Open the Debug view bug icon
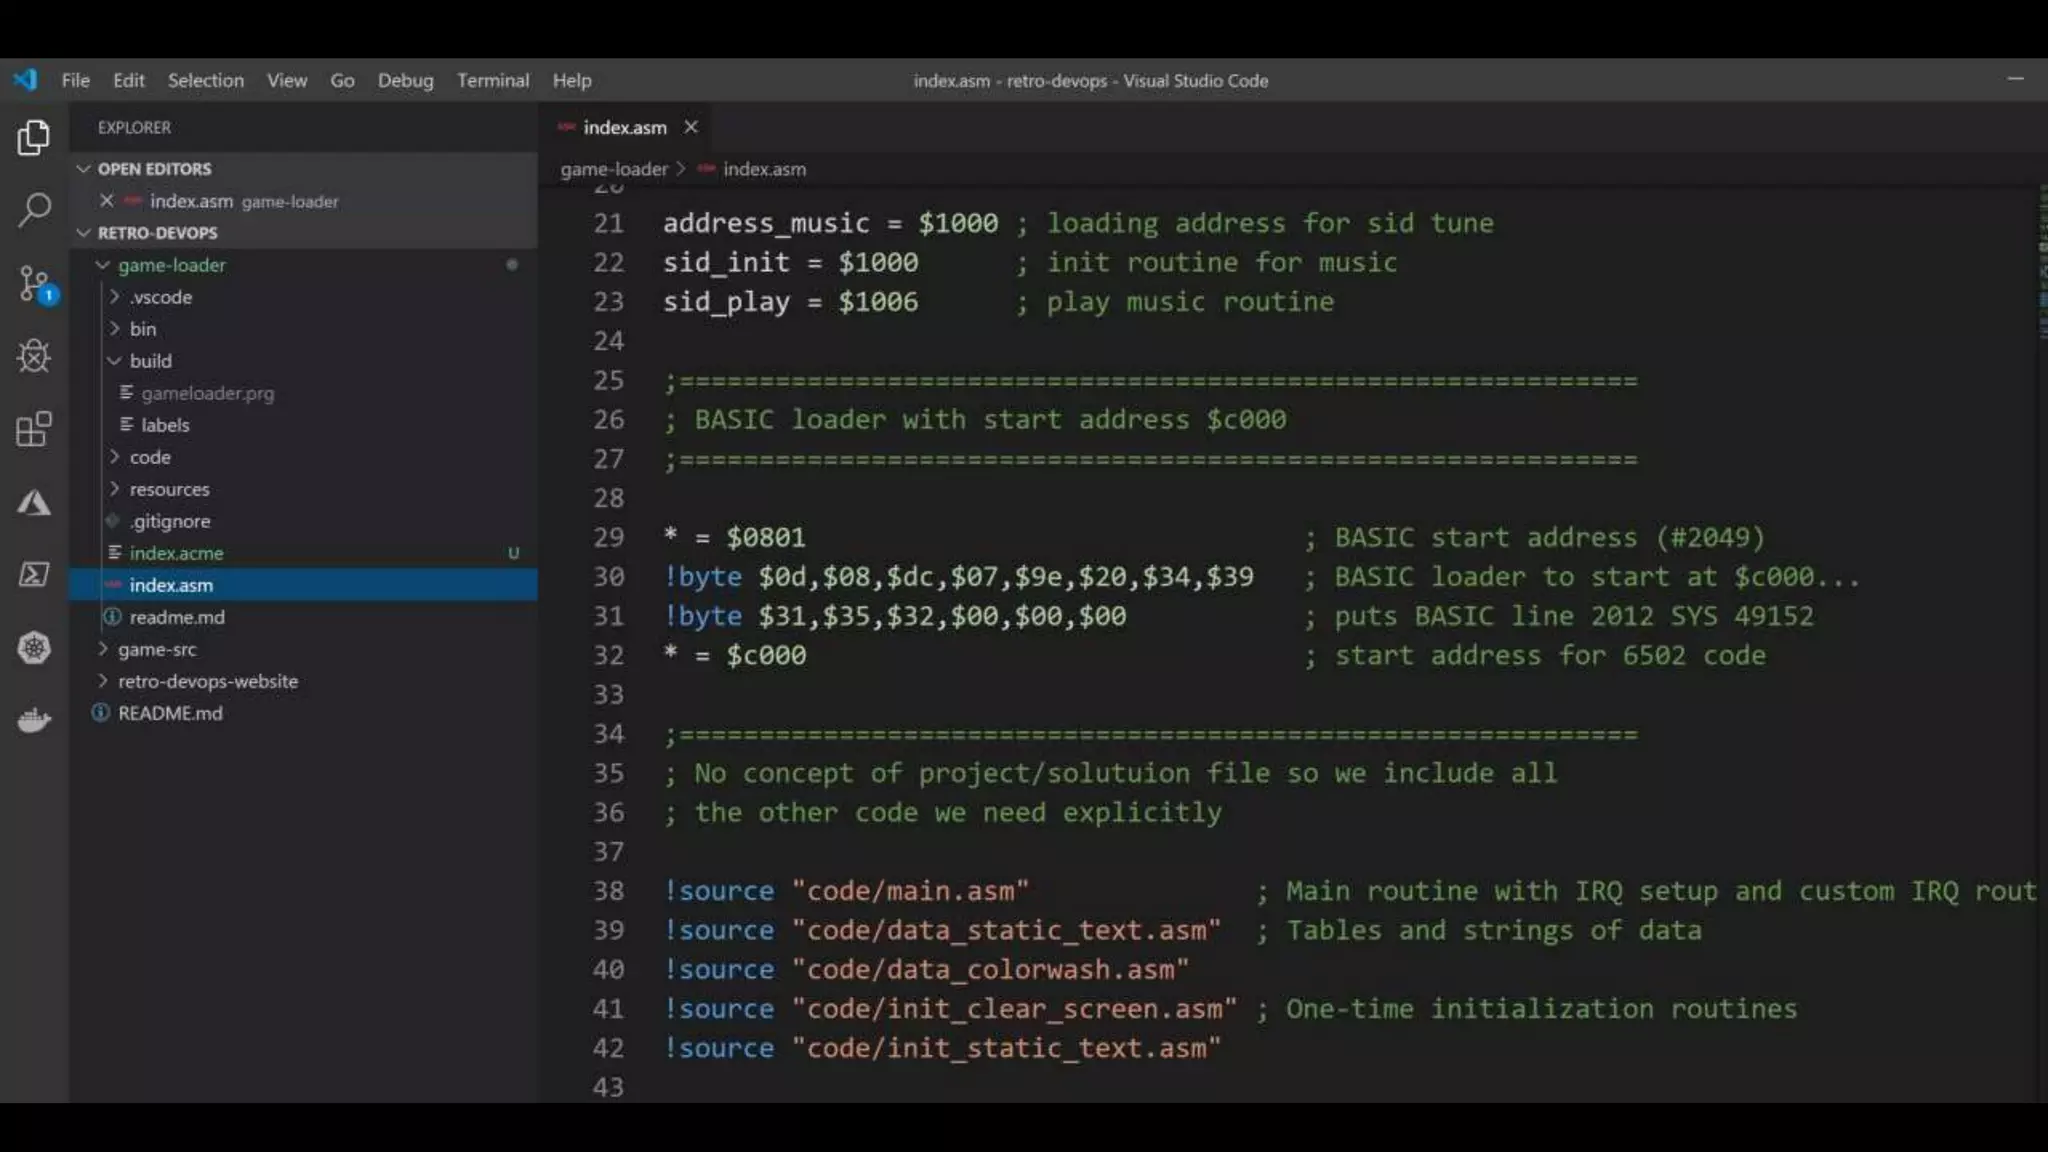The width and height of the screenshot is (2048, 1152). pos(34,356)
